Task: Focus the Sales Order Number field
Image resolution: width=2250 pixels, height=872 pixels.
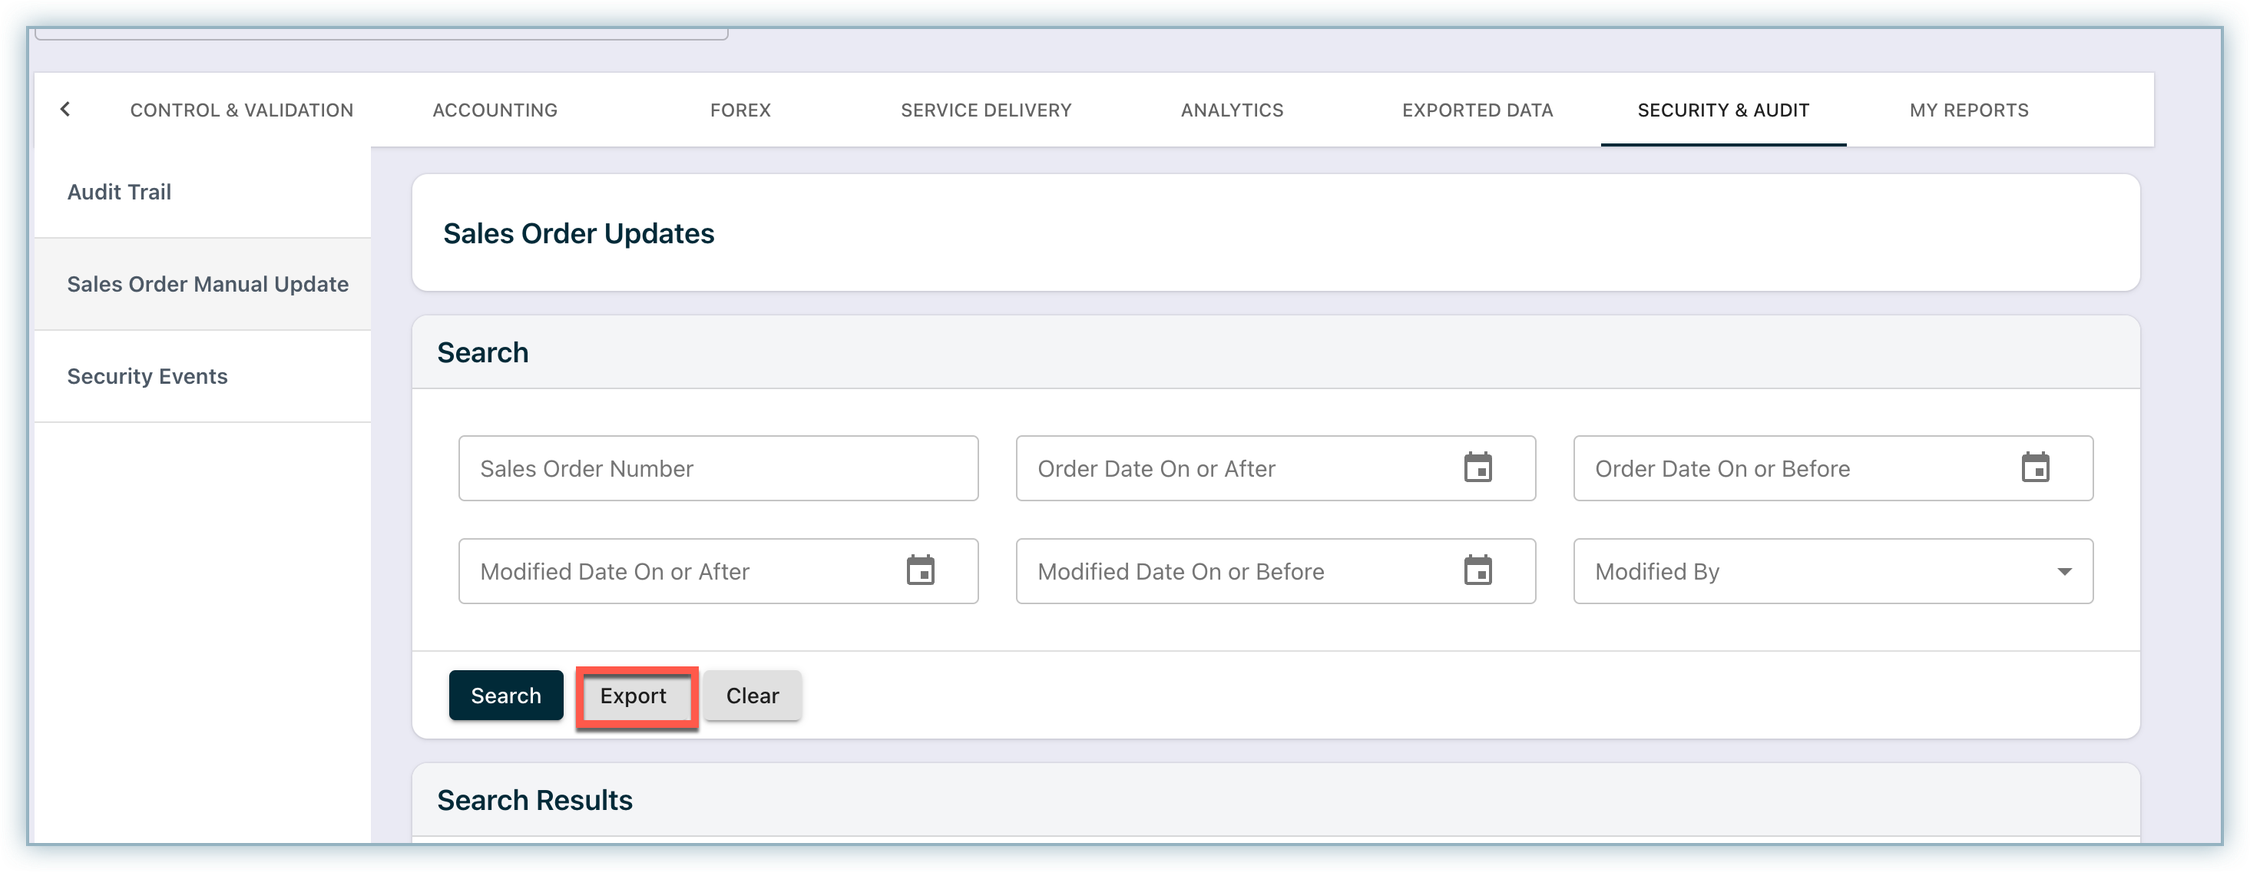Action: pos(718,468)
